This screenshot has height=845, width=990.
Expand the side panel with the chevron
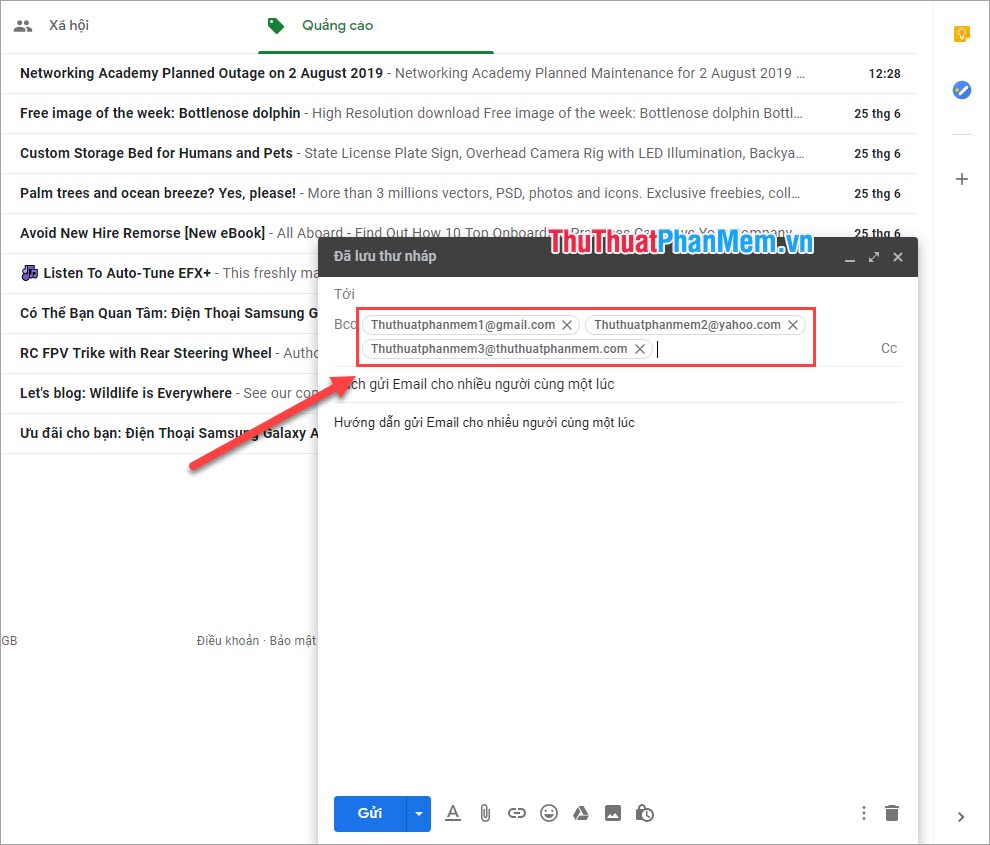(x=961, y=816)
